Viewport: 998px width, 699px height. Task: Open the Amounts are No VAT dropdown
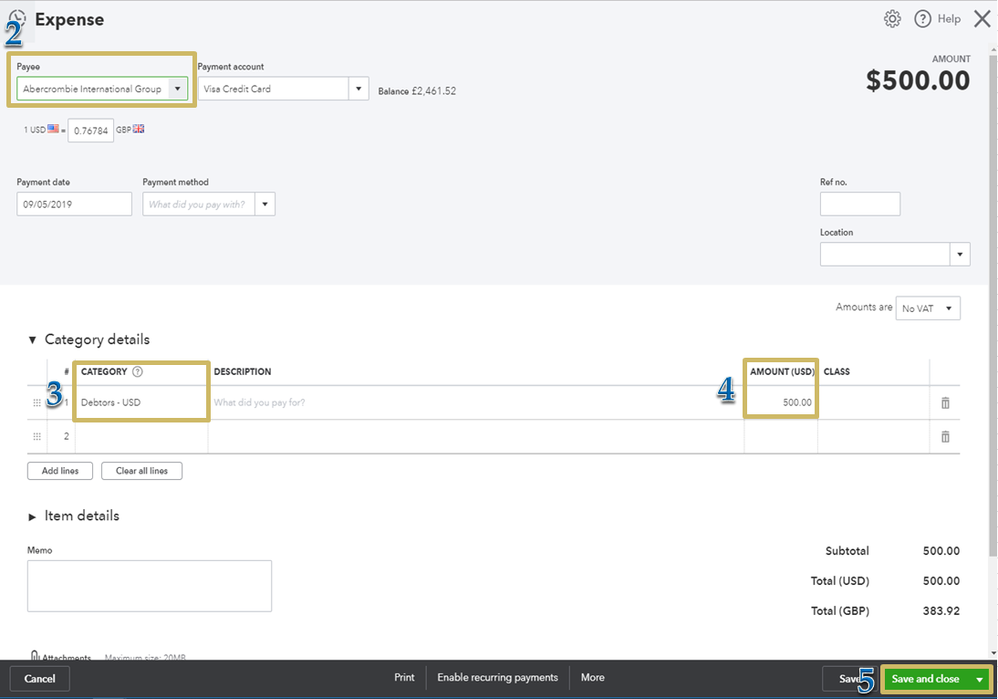928,309
